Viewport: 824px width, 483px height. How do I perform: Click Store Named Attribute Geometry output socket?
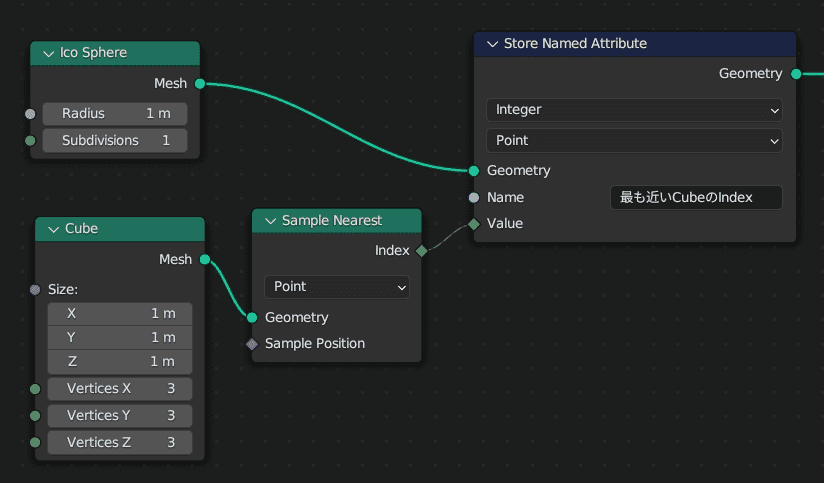click(x=796, y=74)
